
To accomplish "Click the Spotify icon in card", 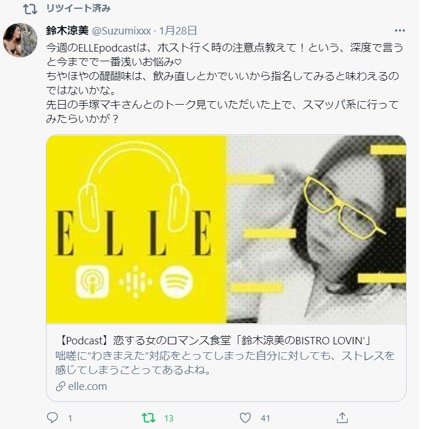I will tap(176, 282).
